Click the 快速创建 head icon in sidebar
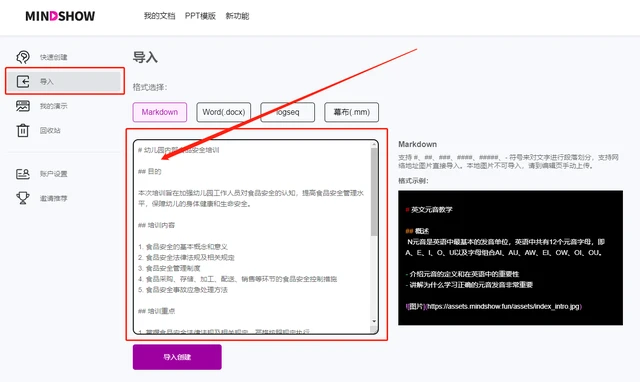640x382 pixels. (x=23, y=57)
